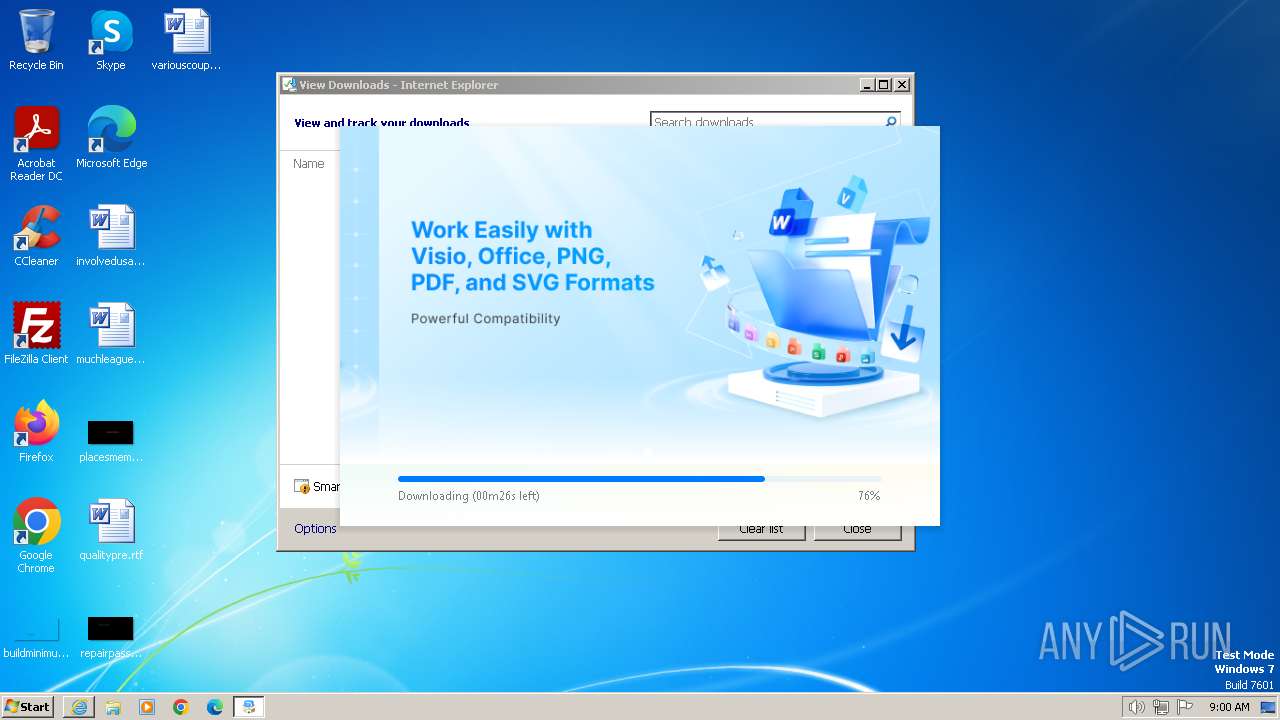This screenshot has height=720, width=1280.
Task: Open the media player taskbar icon
Action: (x=147, y=707)
